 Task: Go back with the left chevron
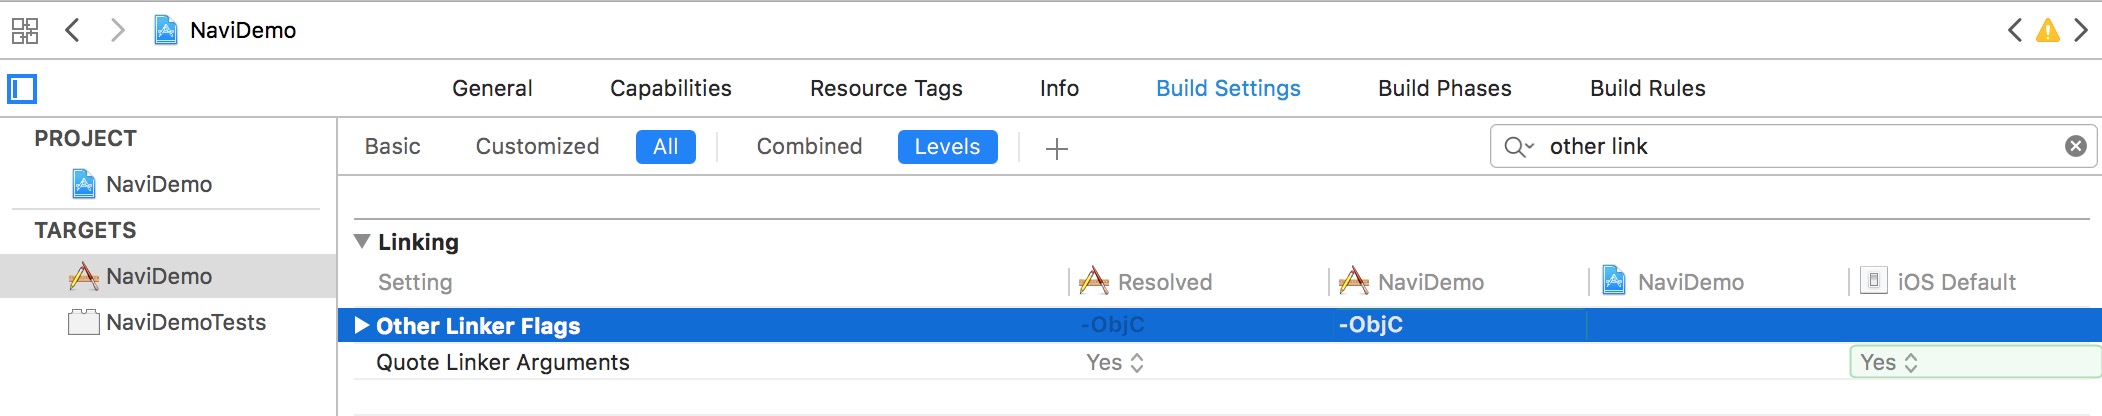point(72,30)
